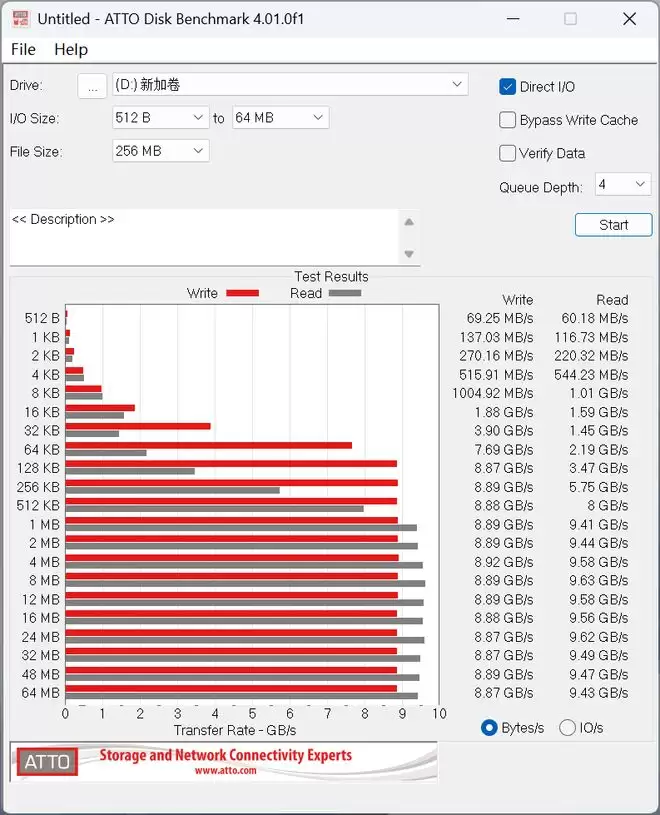Tick the Verify Data checkbox
This screenshot has width=660, height=815.
pos(508,153)
